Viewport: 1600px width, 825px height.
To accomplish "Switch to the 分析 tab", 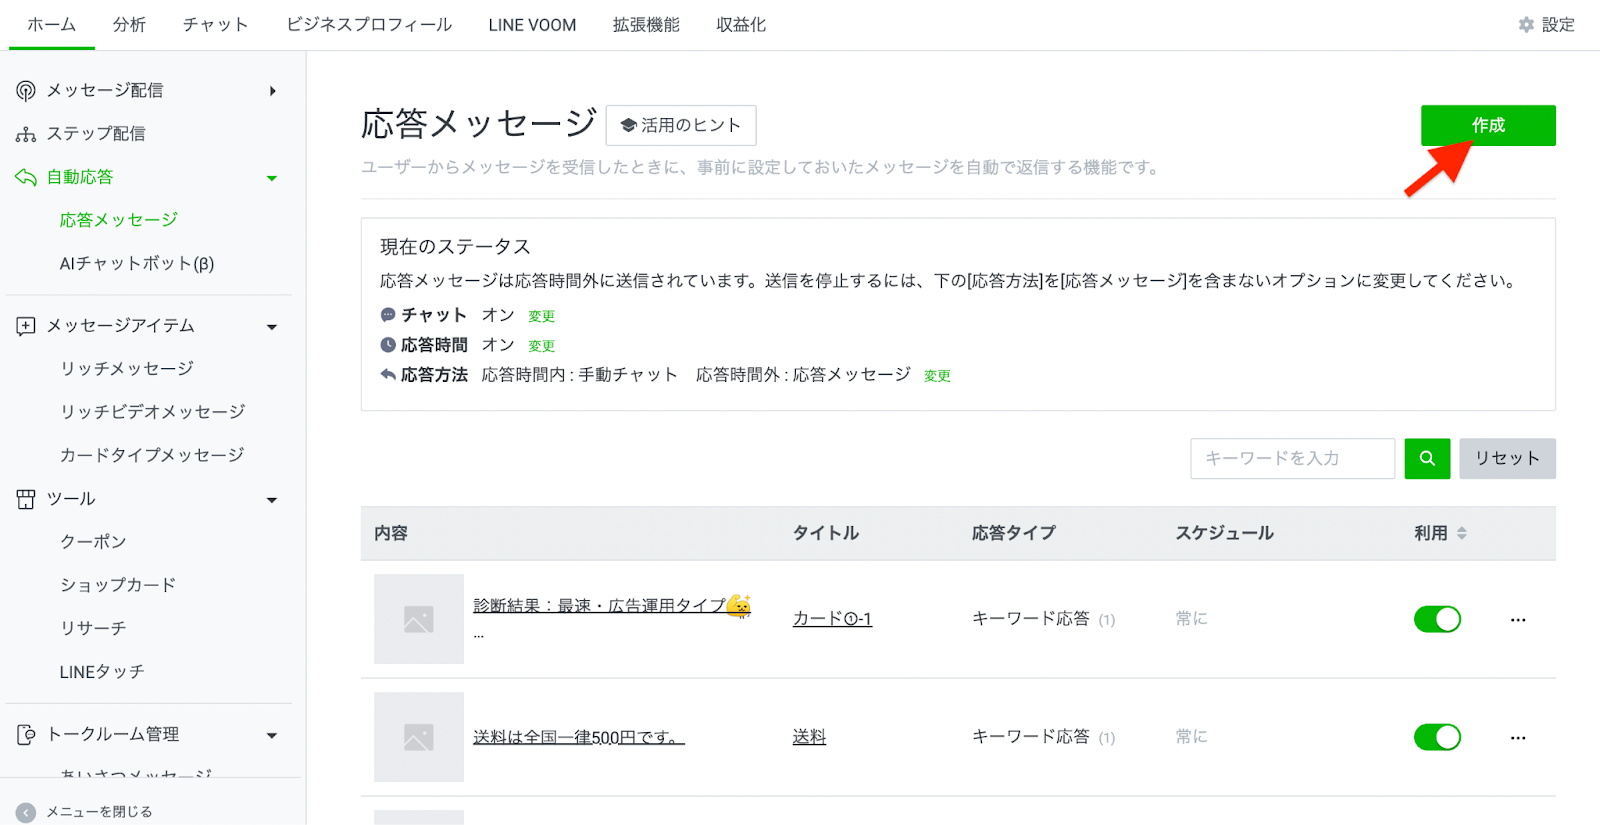I will [129, 25].
